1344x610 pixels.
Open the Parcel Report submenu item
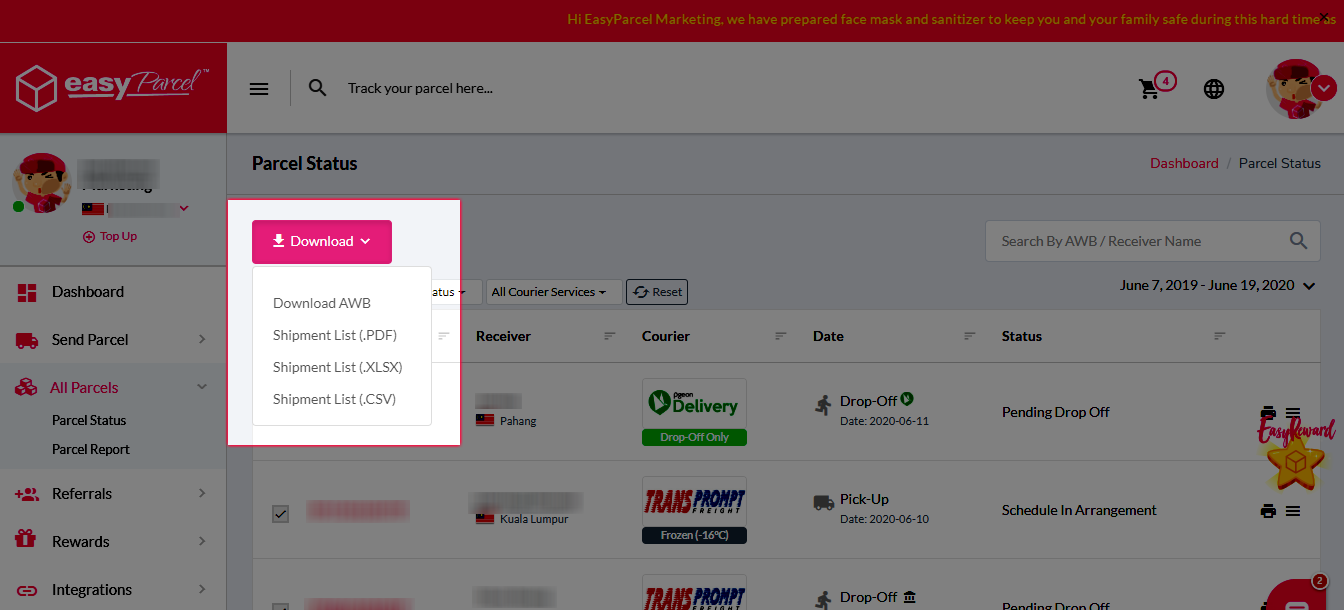[91, 449]
